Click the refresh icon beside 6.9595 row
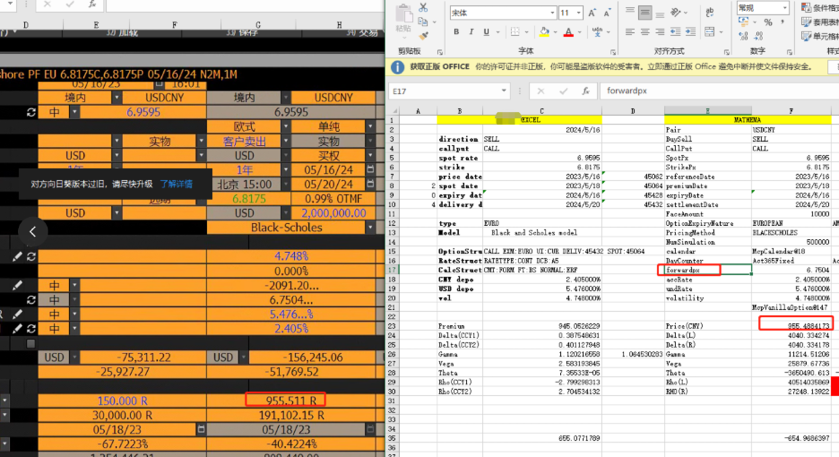 30,113
